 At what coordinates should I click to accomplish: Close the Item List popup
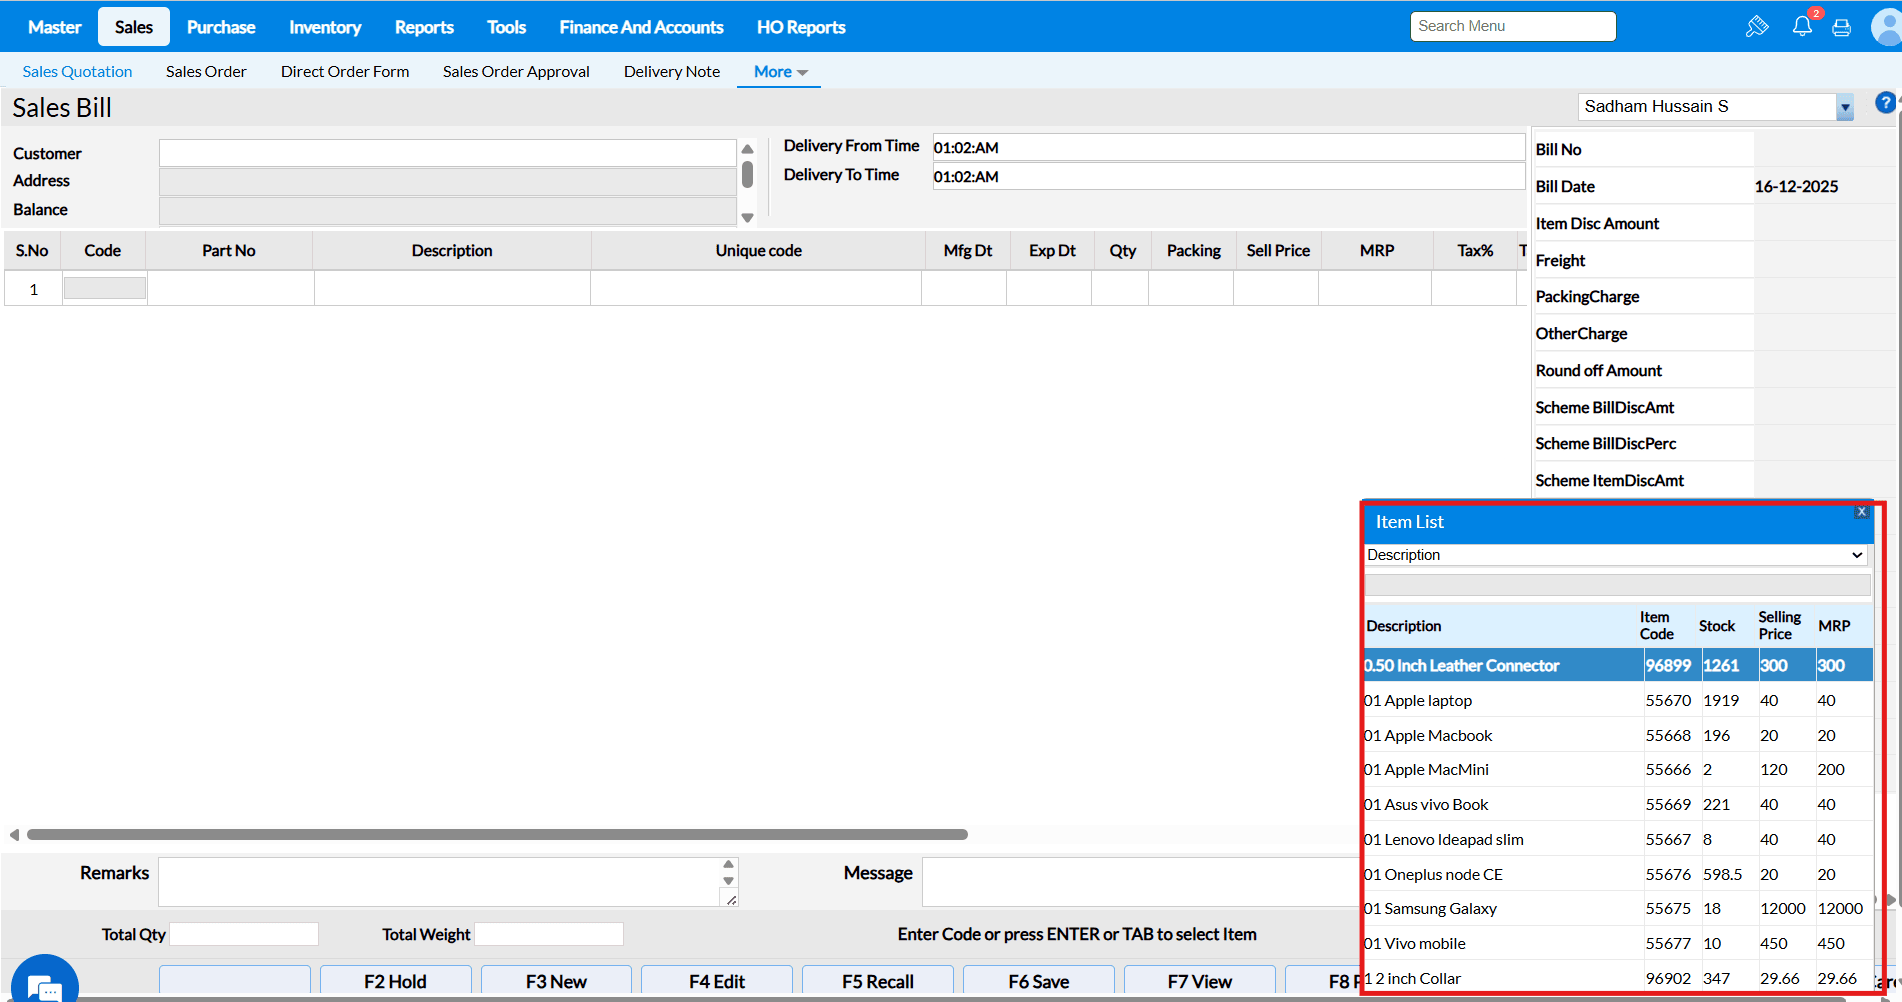(1861, 512)
